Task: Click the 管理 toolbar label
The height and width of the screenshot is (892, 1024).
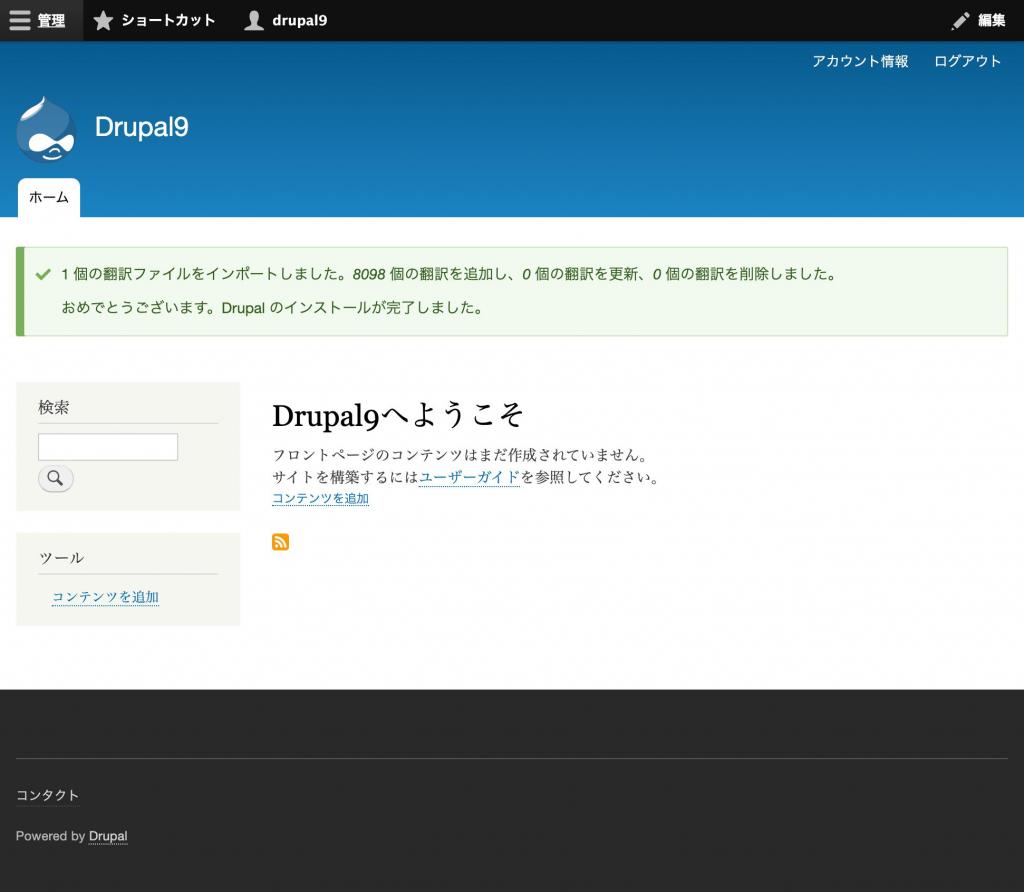Action: 51,21
